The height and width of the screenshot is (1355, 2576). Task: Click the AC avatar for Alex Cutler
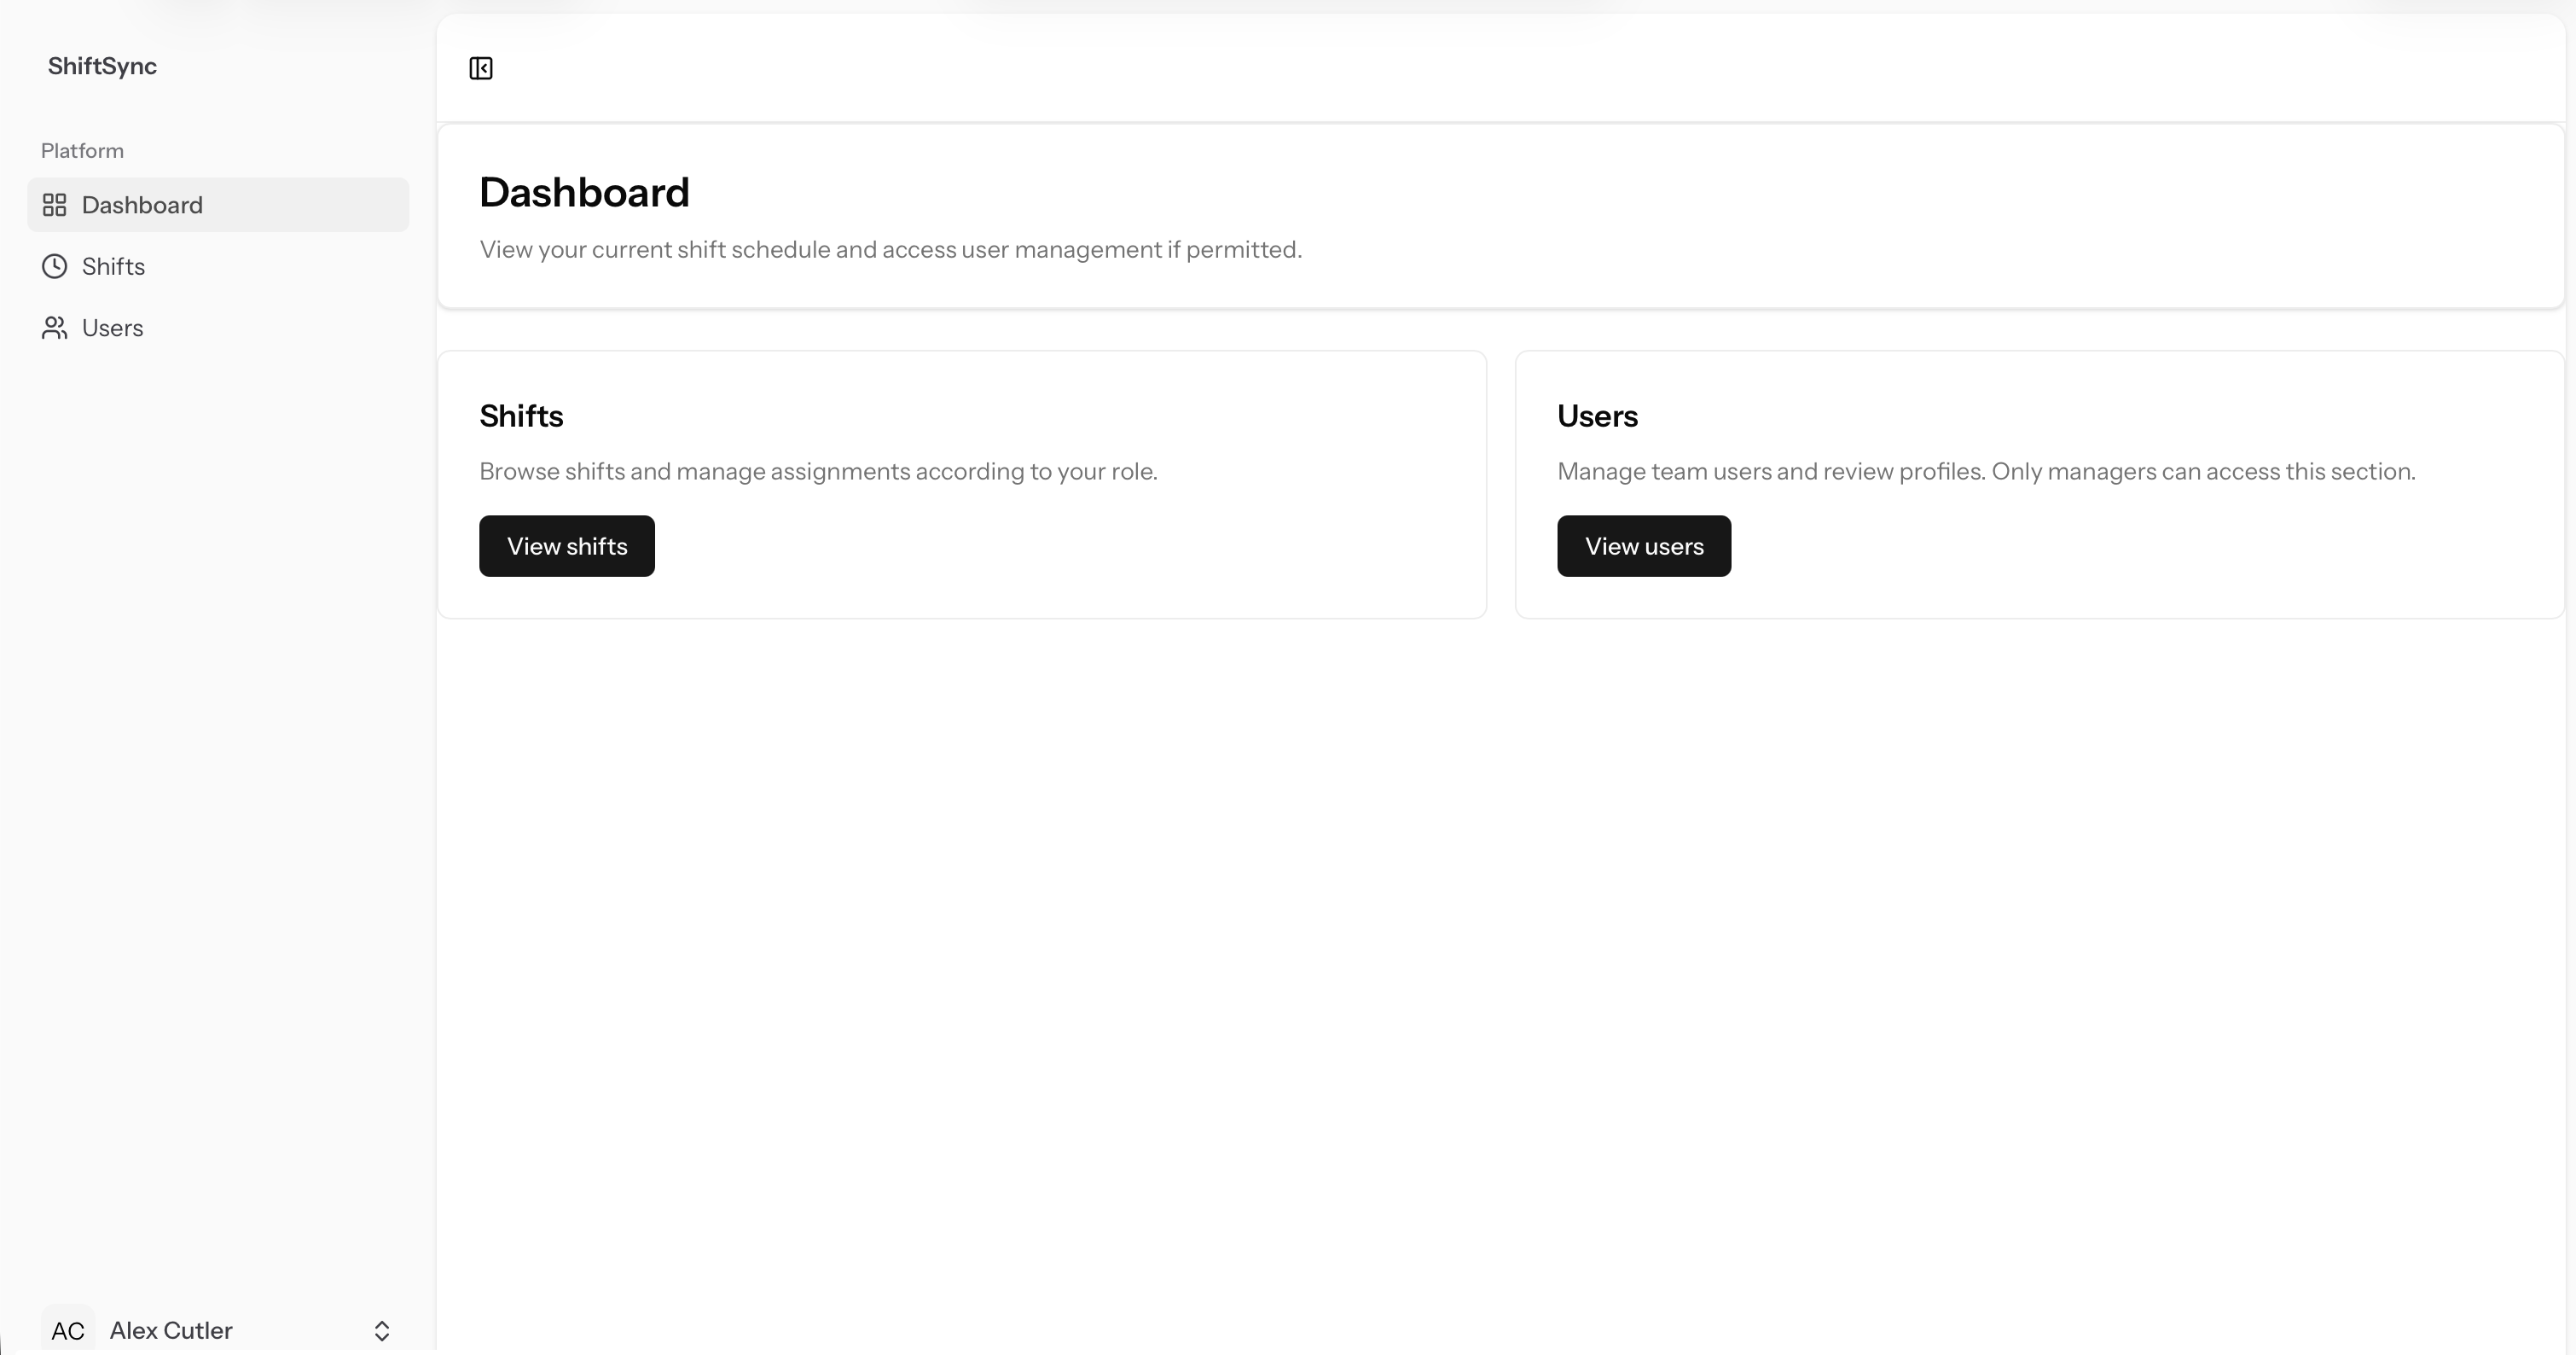click(68, 1329)
